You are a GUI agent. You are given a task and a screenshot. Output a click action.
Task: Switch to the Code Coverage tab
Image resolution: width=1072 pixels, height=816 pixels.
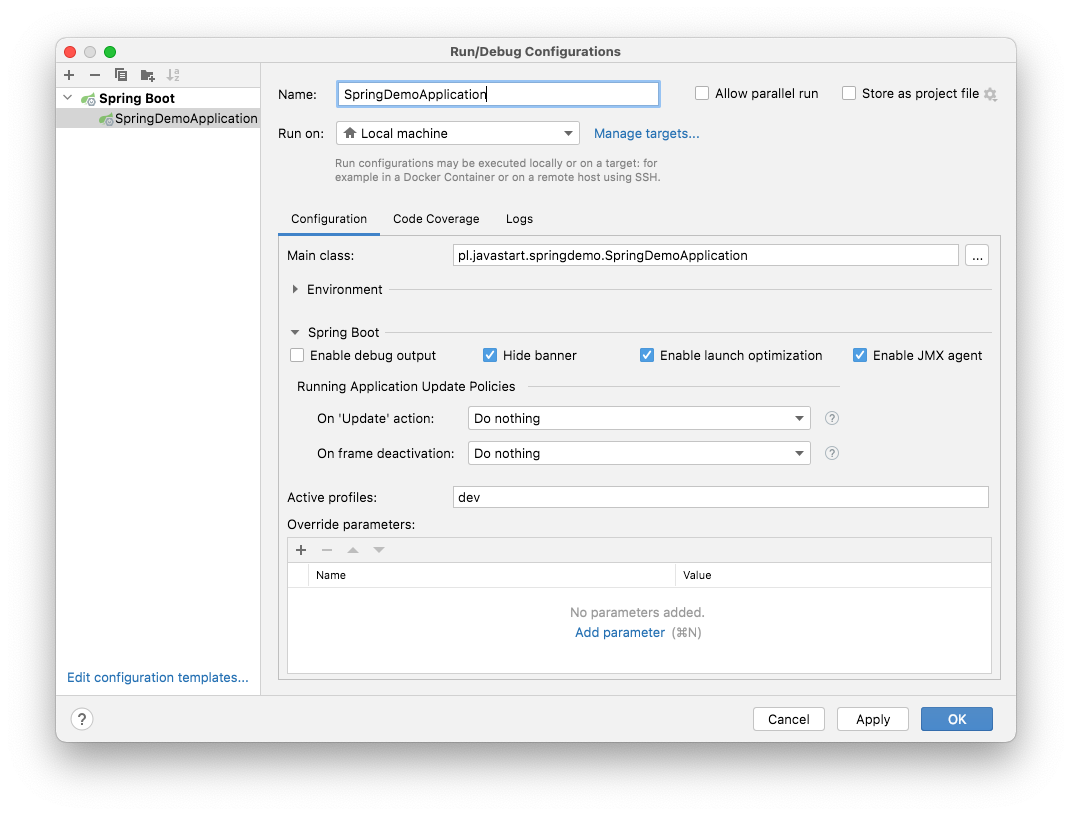[x=436, y=219]
